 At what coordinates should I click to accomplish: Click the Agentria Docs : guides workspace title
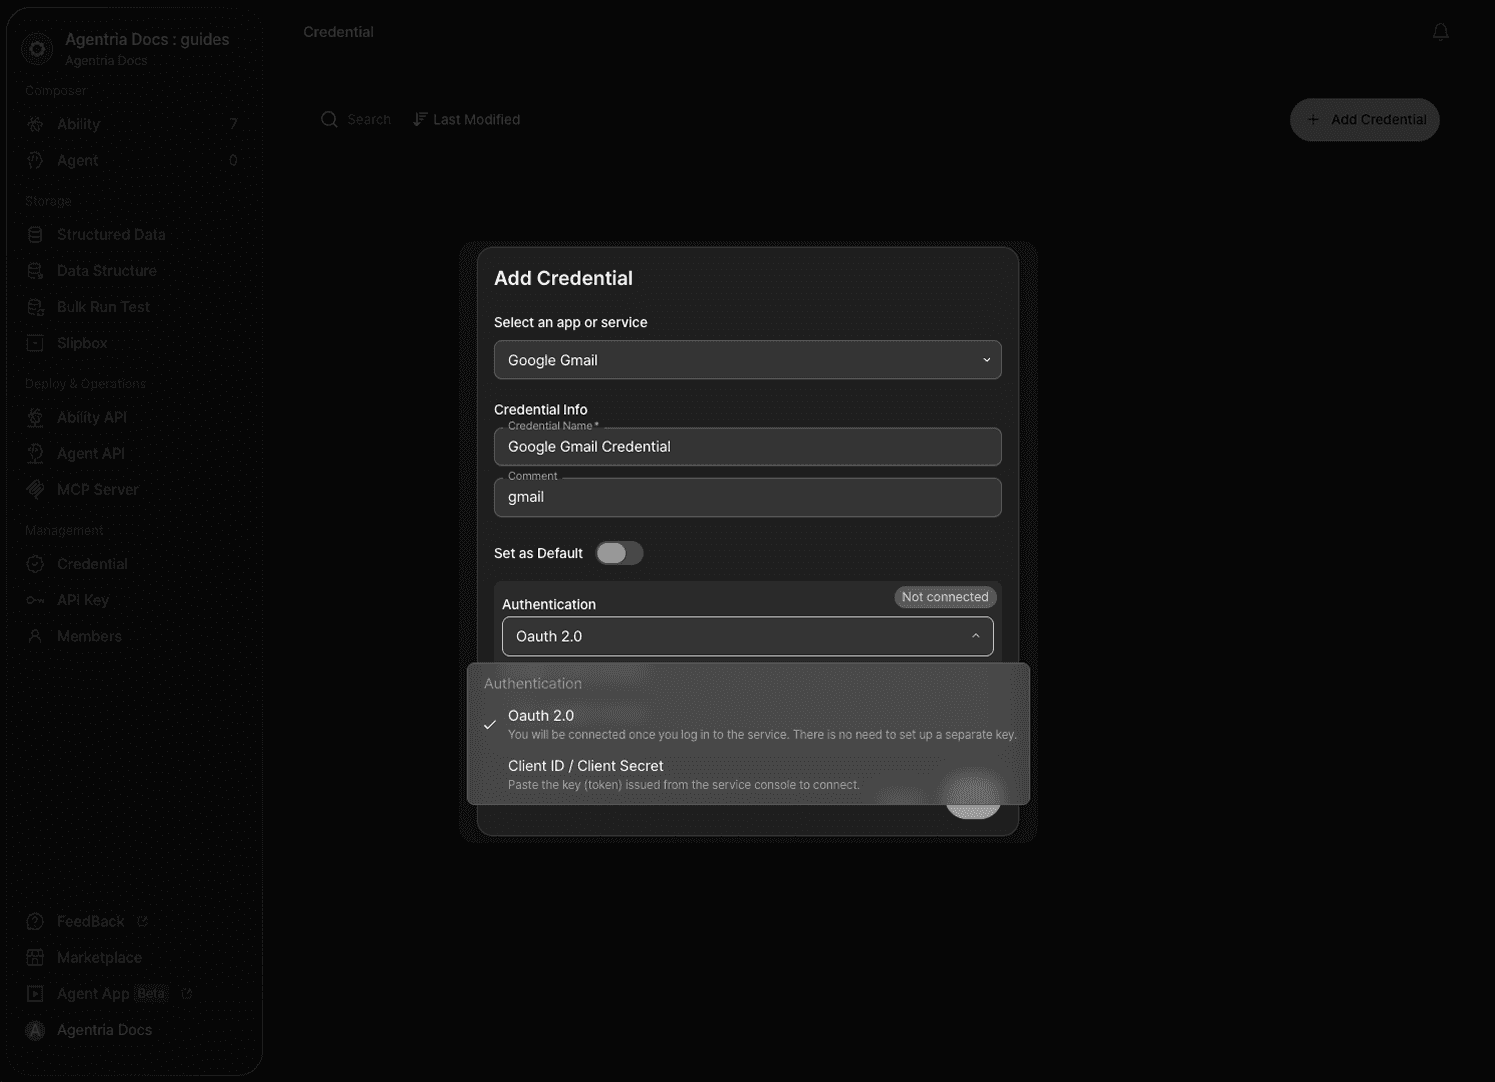(147, 39)
